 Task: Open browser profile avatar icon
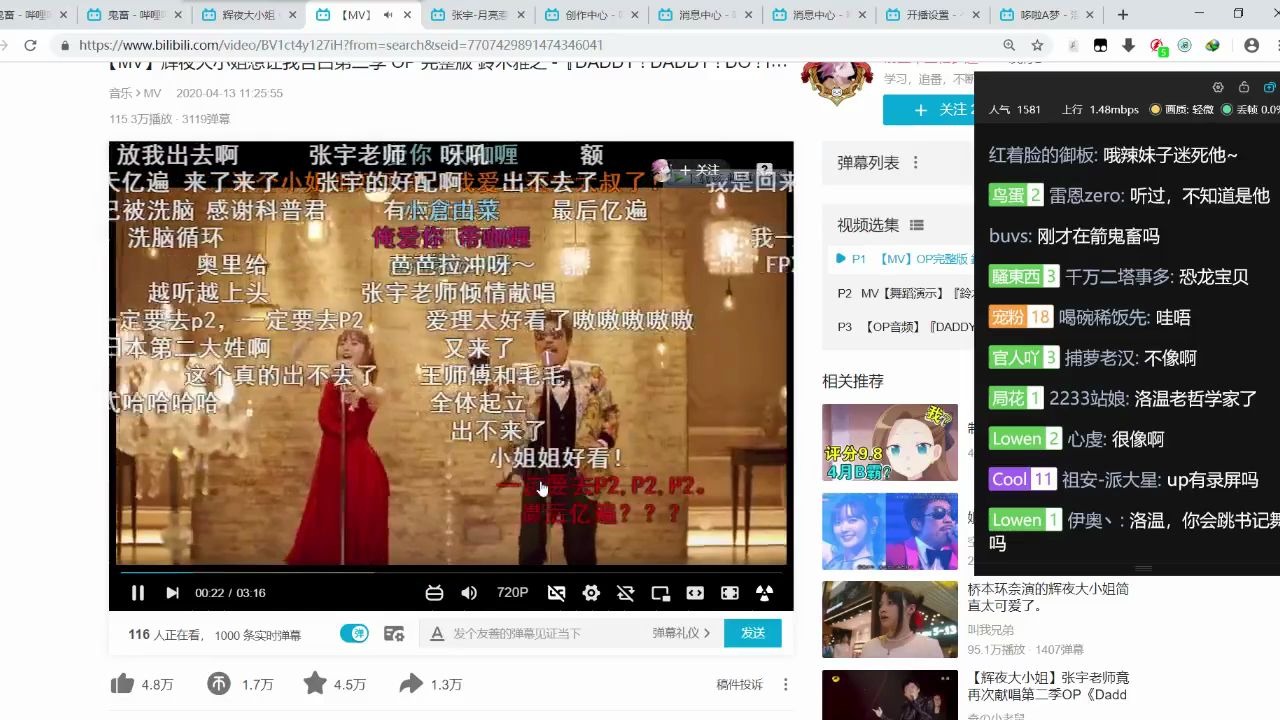[x=1251, y=45]
